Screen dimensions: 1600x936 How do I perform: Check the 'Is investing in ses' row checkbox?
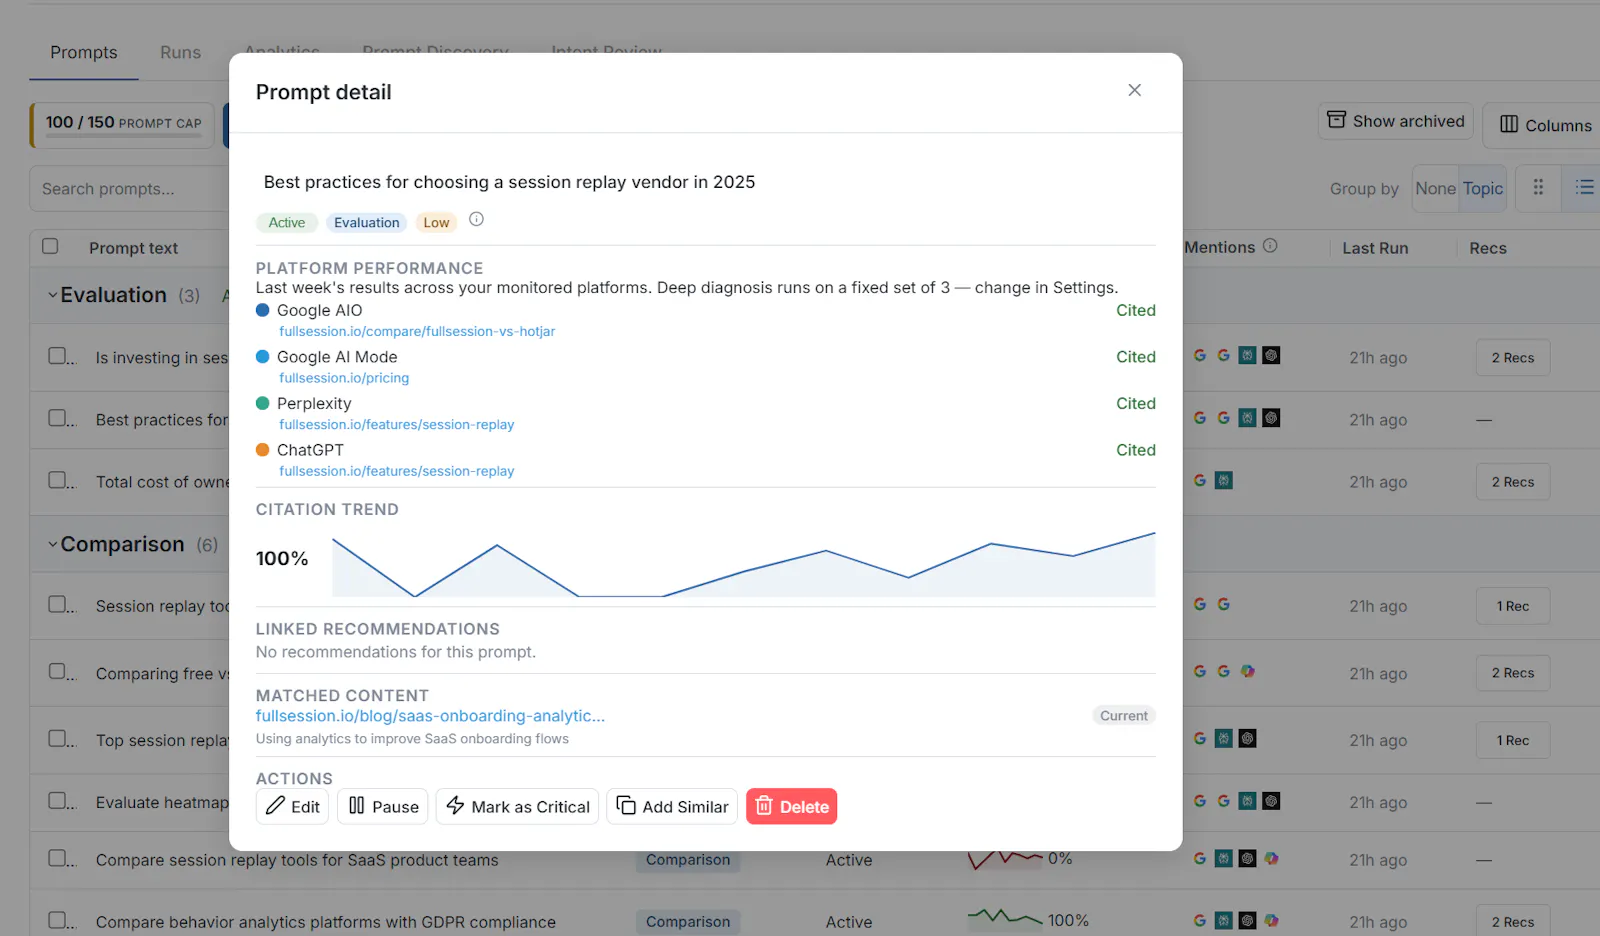(x=57, y=356)
